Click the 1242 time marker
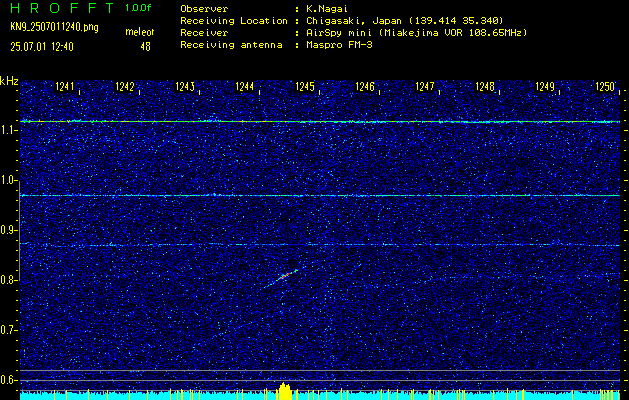The image size is (629, 400). tap(124, 86)
